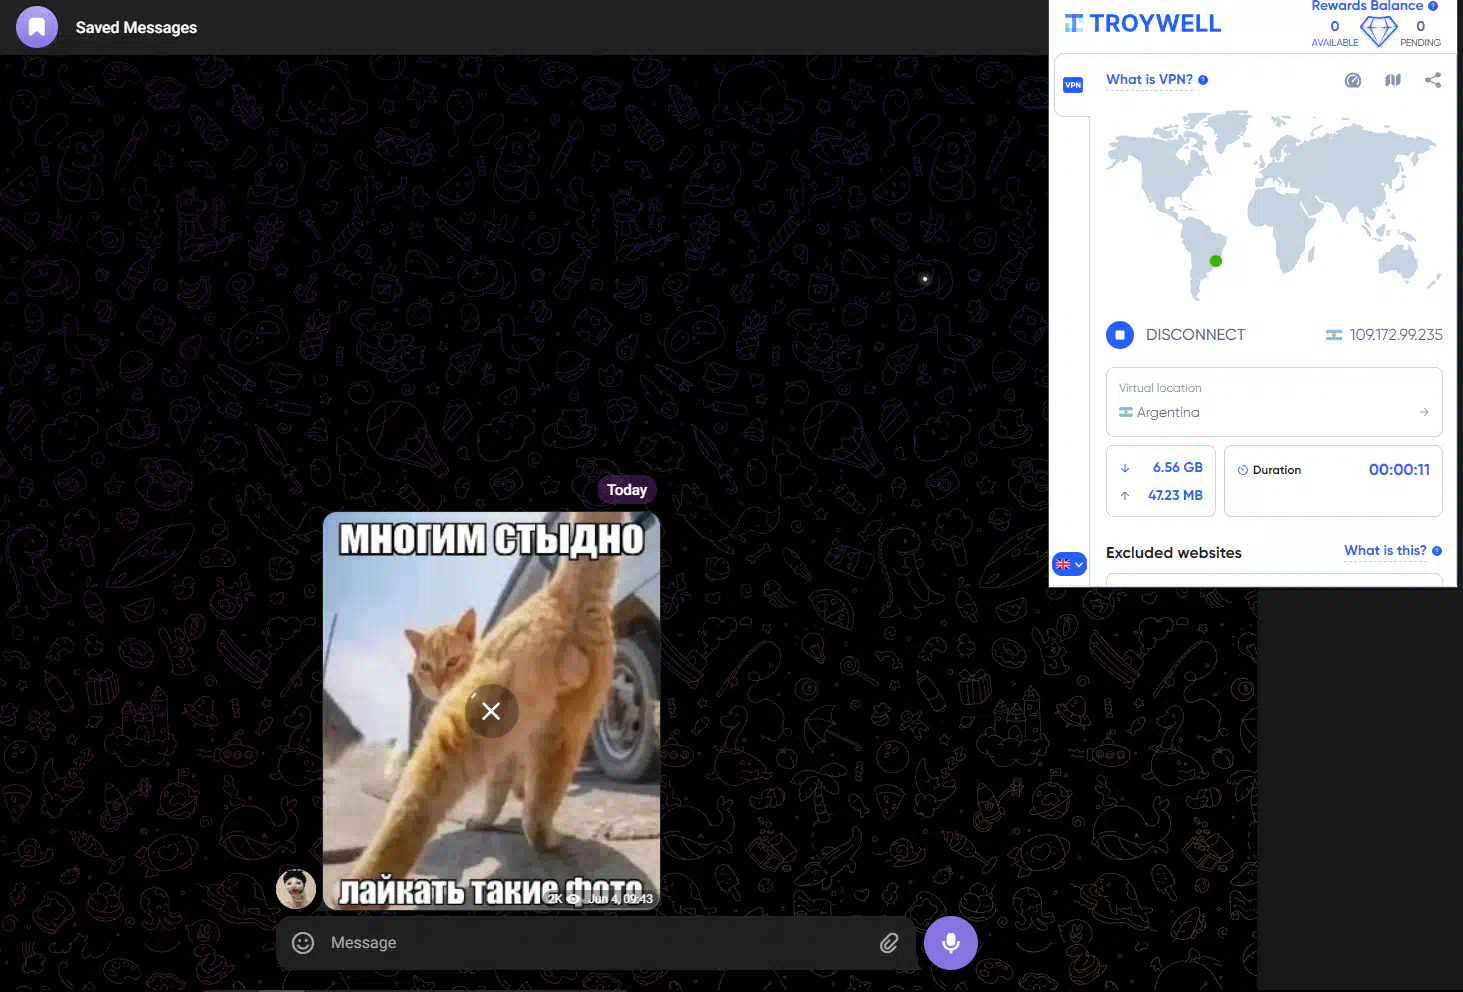This screenshot has width=1463, height=992.
Task: Click the attach file paperclip icon
Action: [889, 943]
